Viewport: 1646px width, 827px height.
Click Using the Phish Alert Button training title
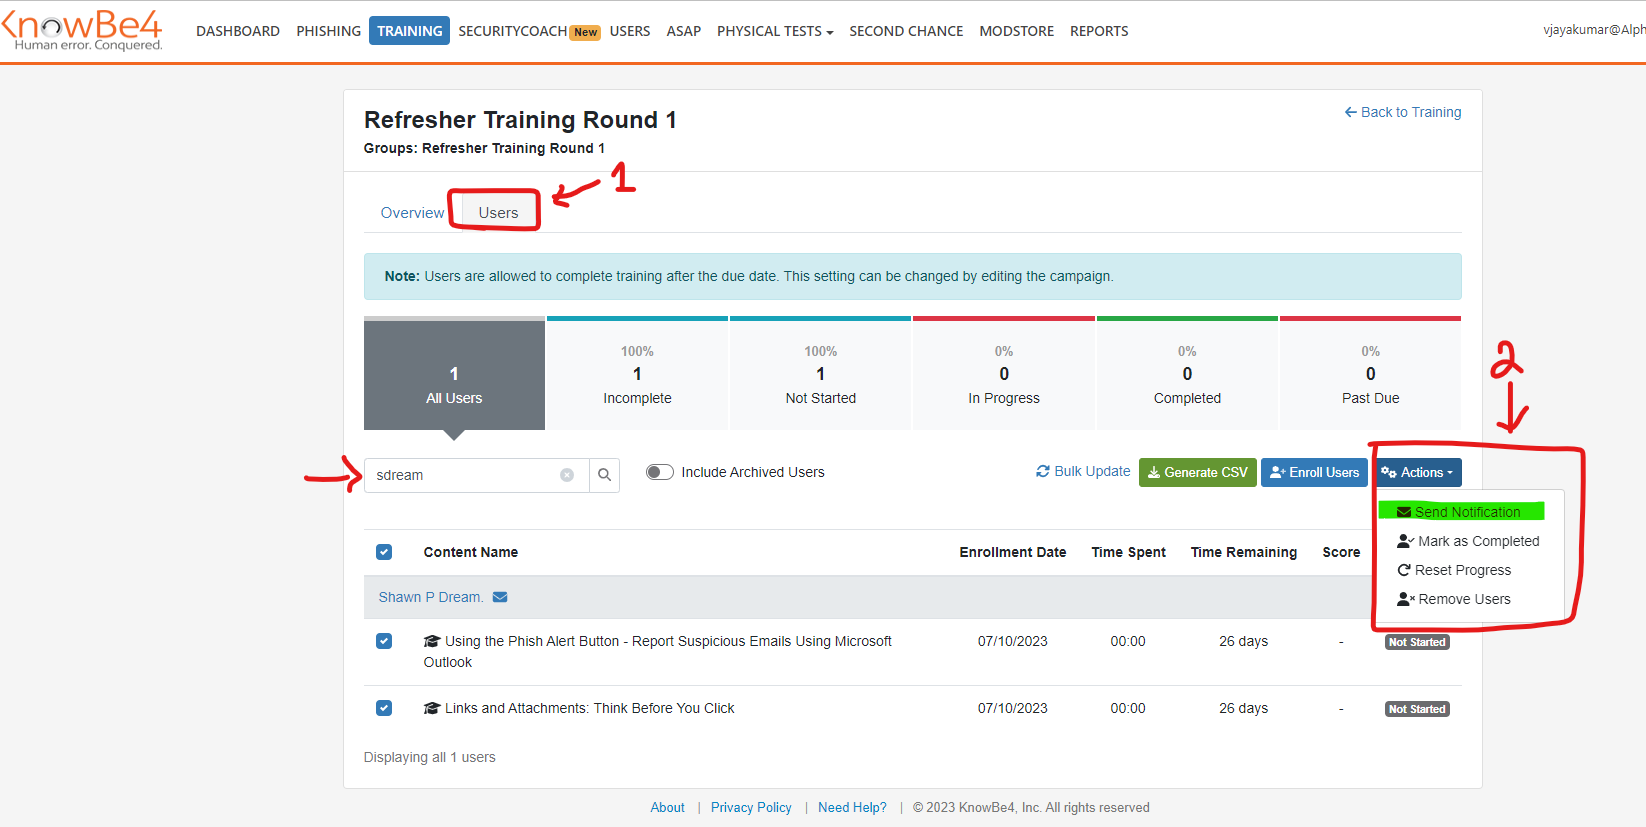click(x=657, y=651)
